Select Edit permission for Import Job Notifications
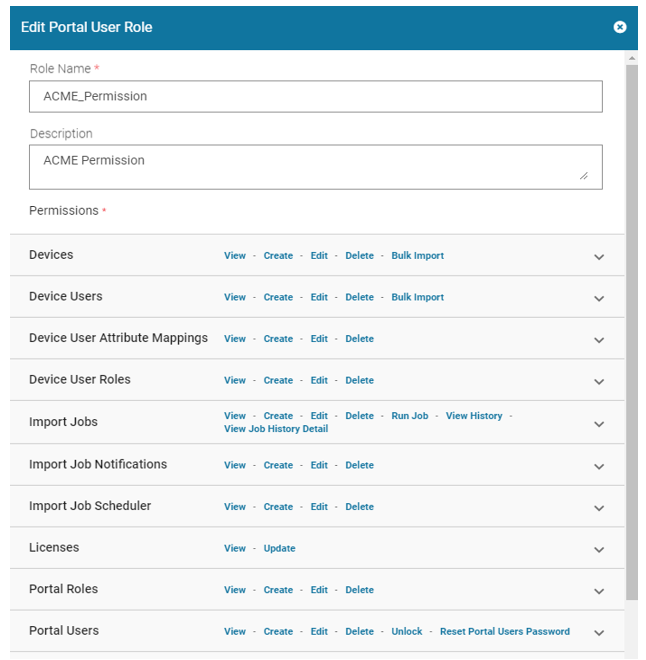The height and width of the screenshot is (660, 646). (x=319, y=465)
